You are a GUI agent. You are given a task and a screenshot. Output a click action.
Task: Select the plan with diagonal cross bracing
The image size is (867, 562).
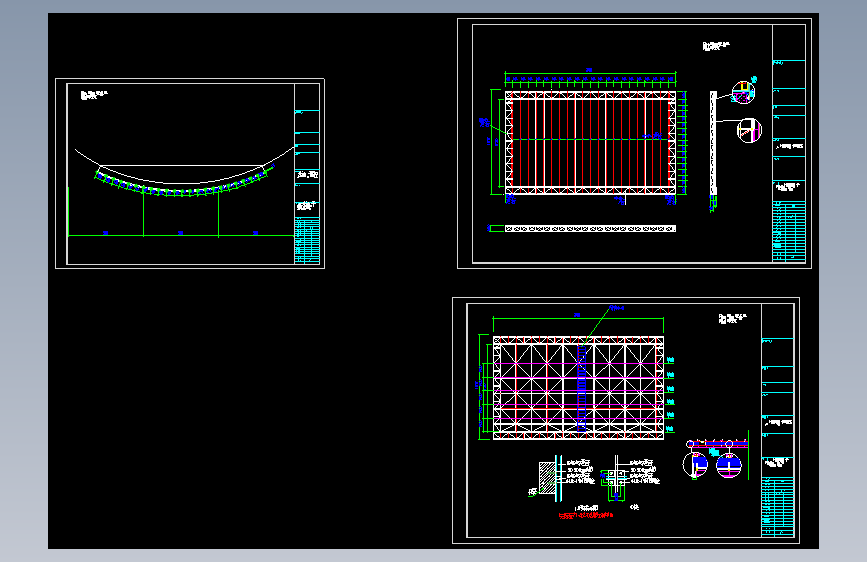click(x=578, y=388)
